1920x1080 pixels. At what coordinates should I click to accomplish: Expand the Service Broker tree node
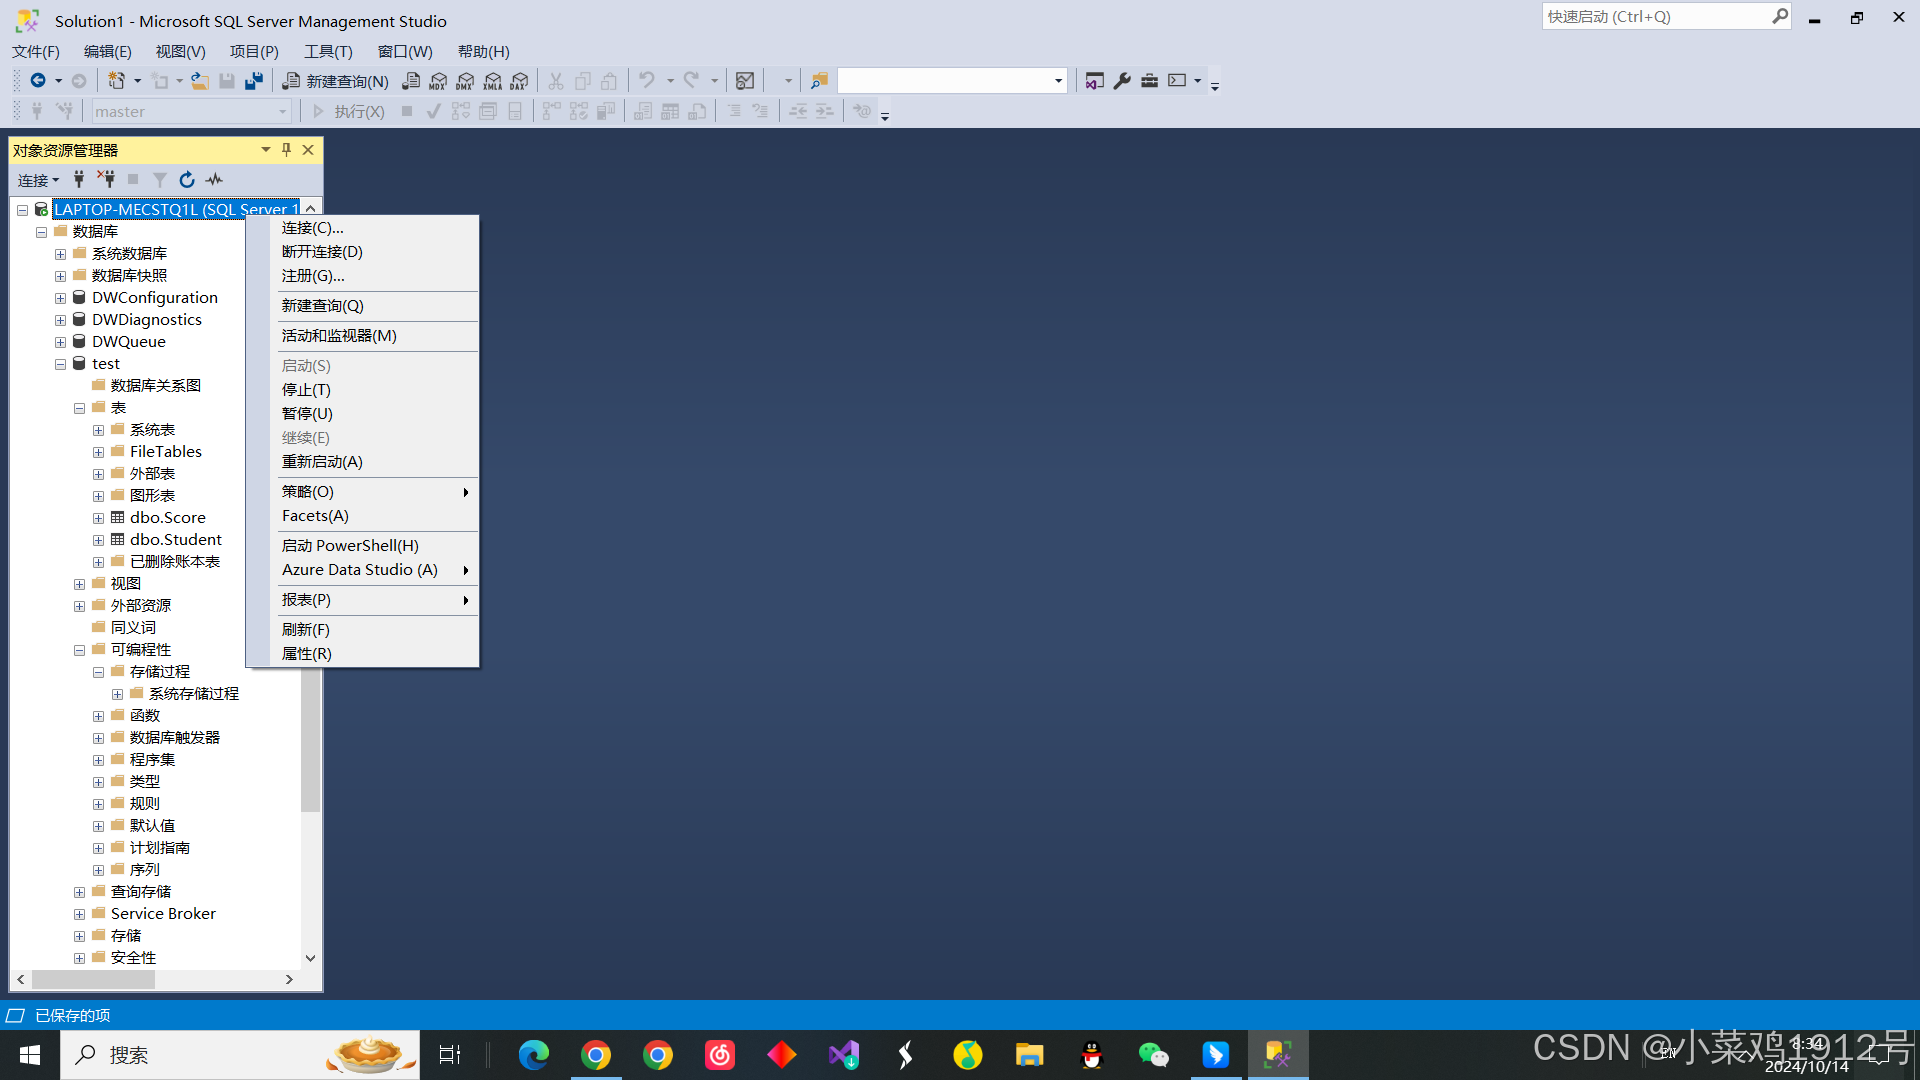coord(79,914)
